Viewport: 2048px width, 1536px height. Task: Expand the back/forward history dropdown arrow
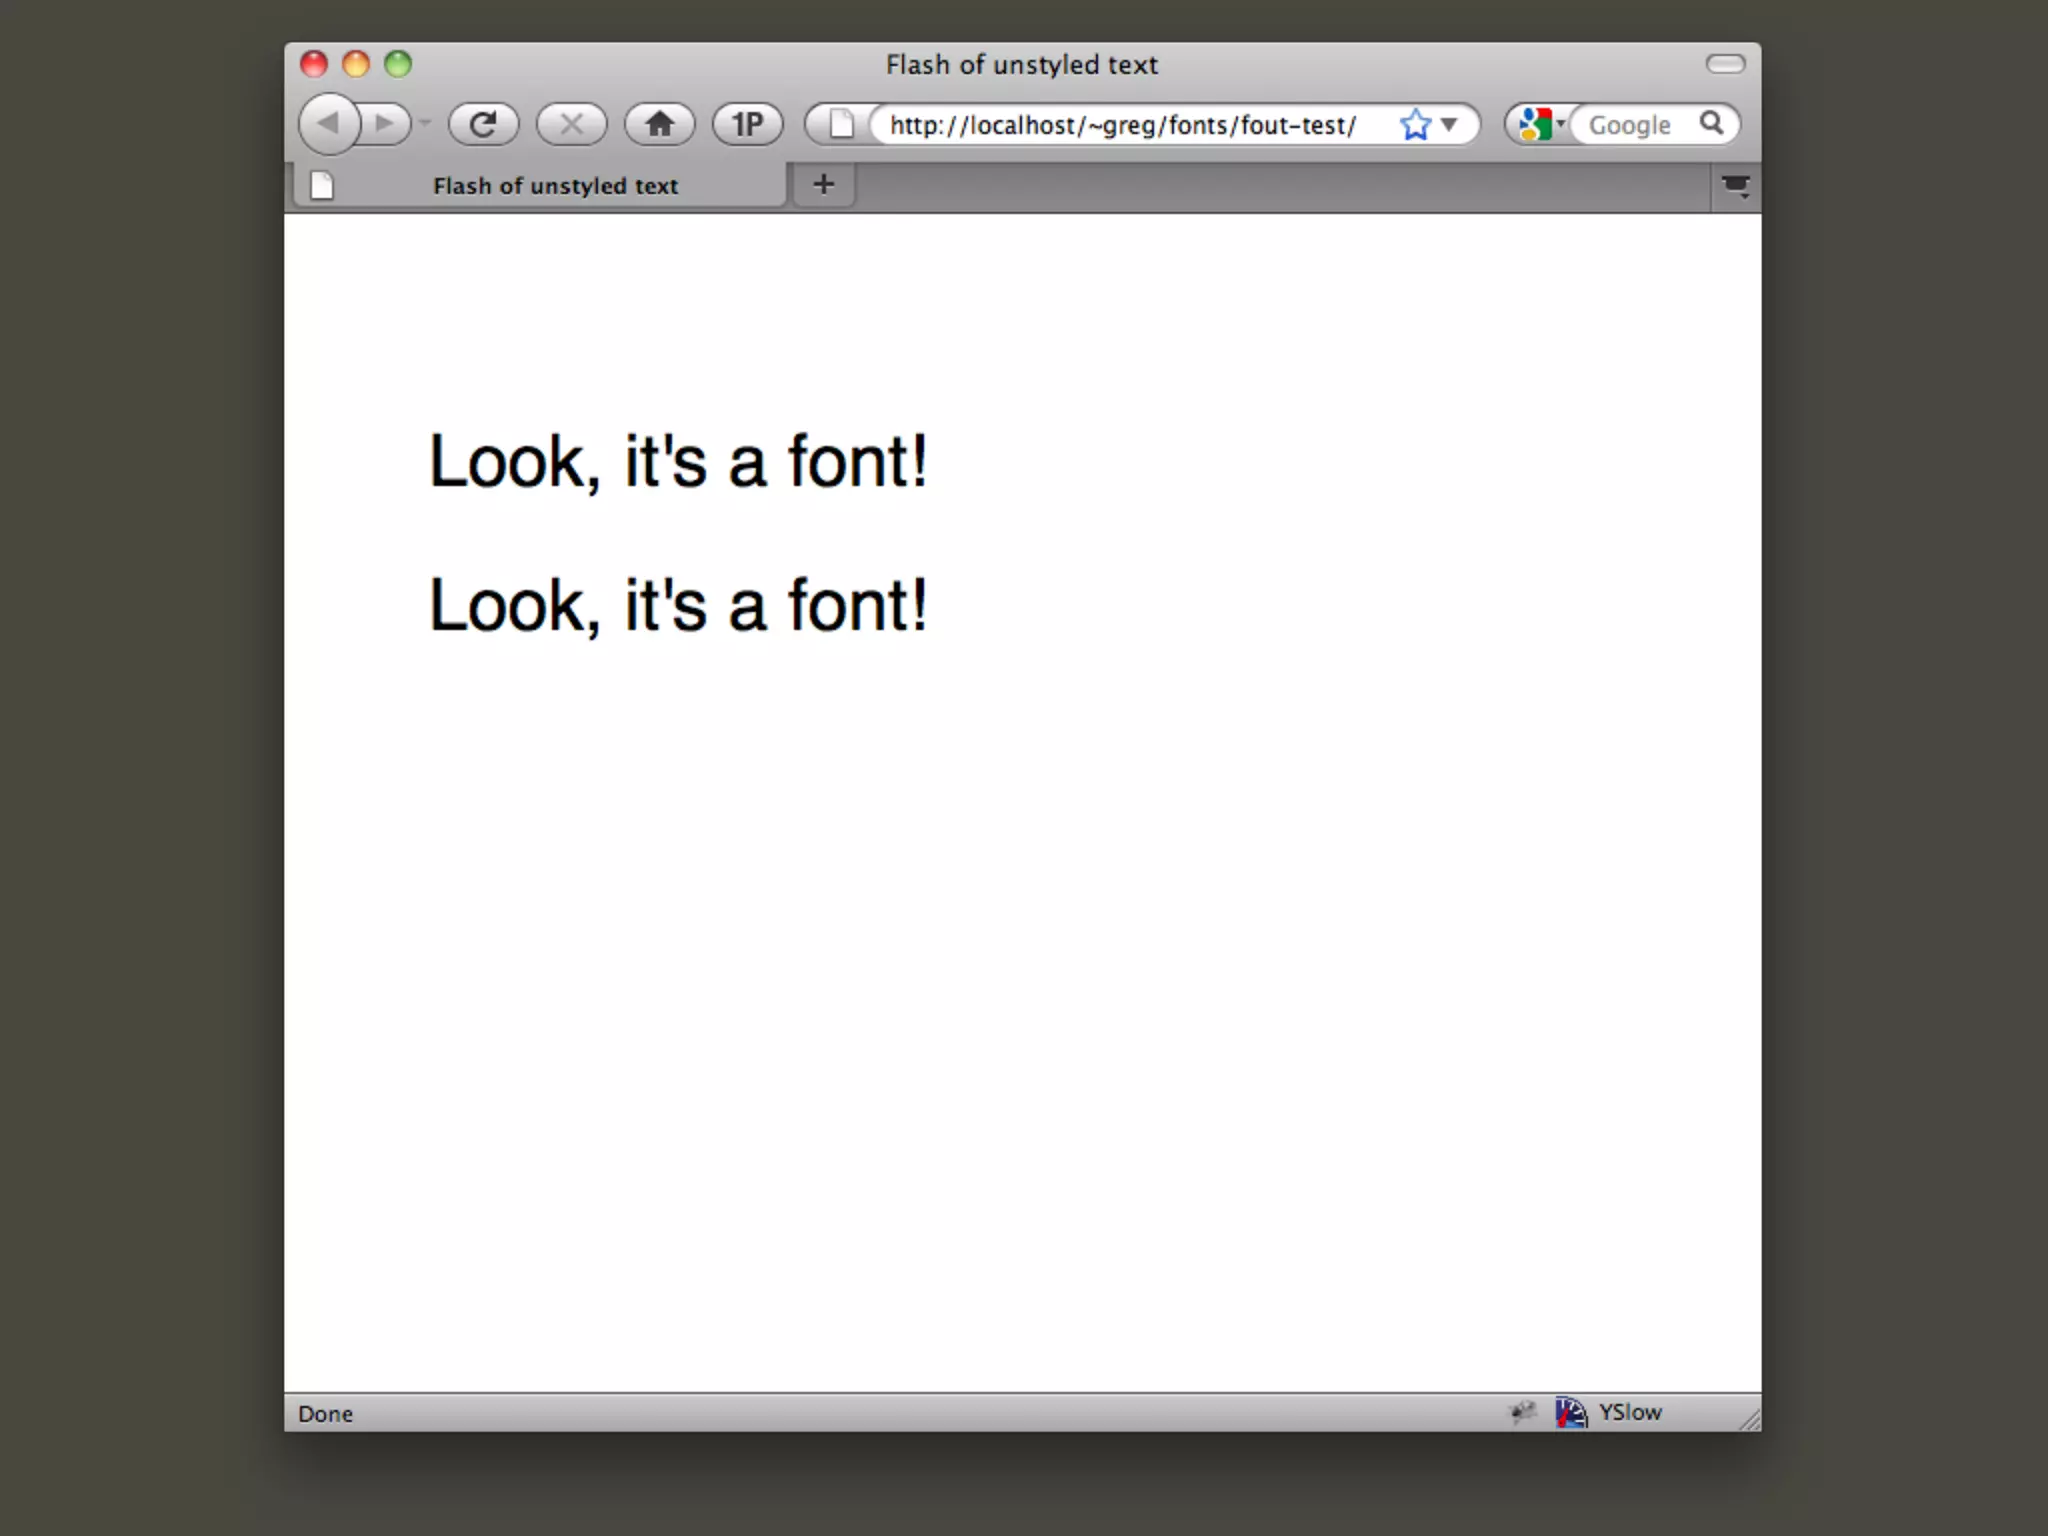425,124
